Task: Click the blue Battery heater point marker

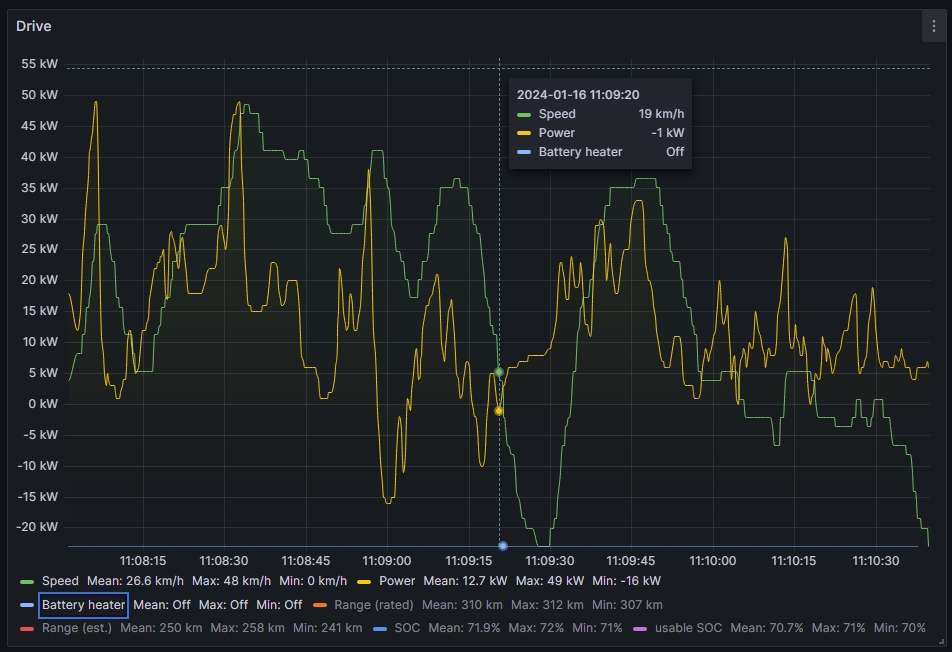Action: click(x=503, y=546)
